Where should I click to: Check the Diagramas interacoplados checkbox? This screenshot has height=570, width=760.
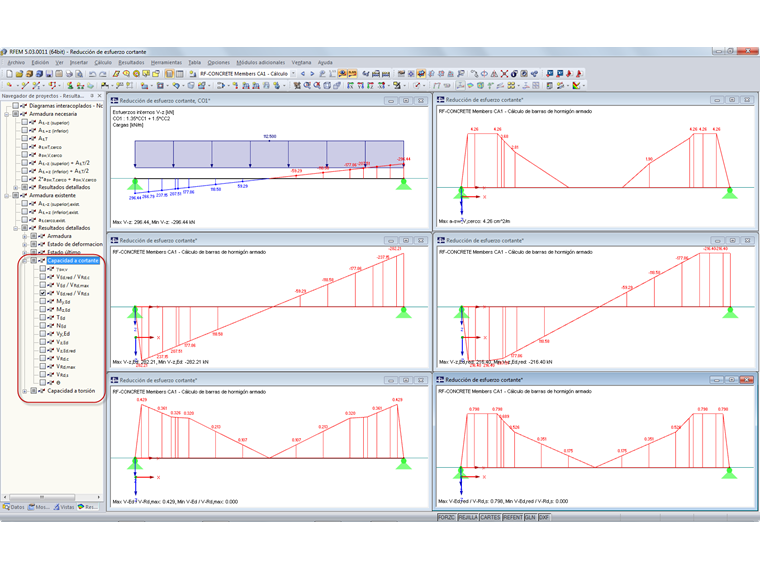tap(16, 106)
